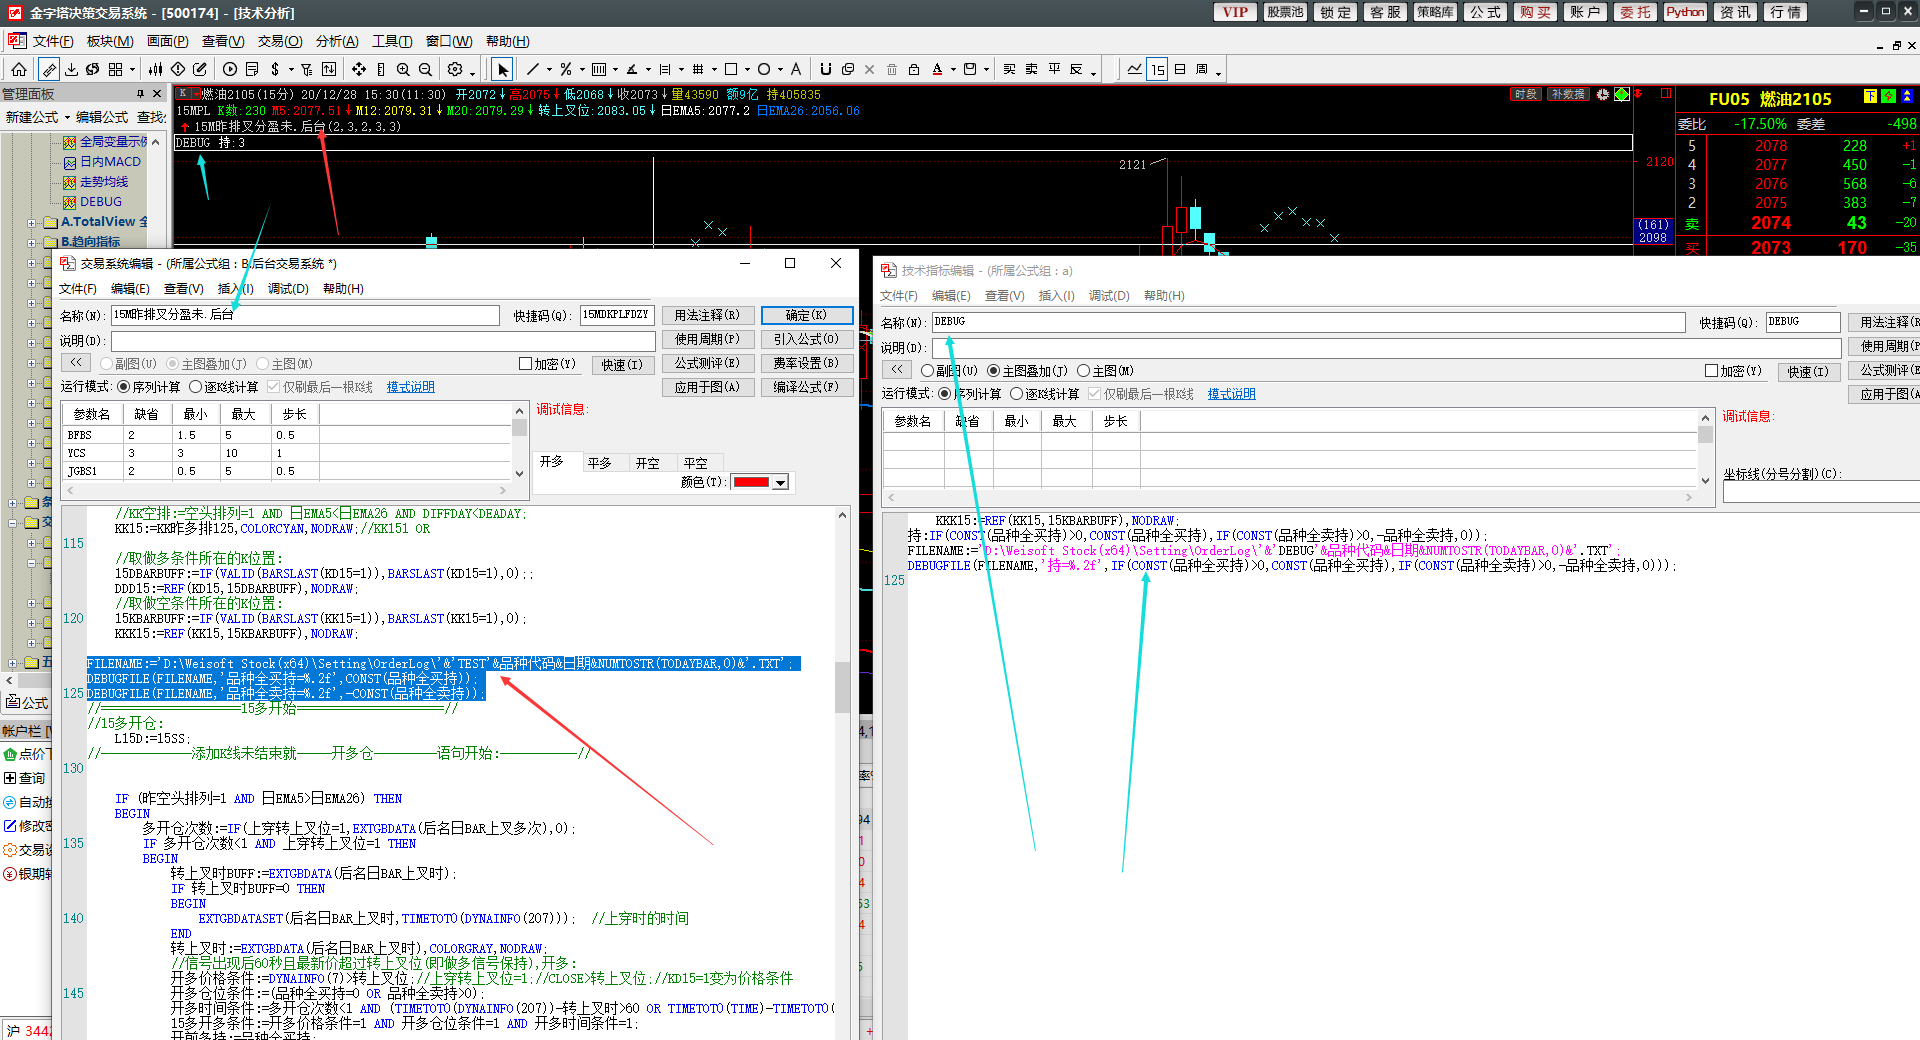Viewport: 1920px width, 1040px height.
Task: Open the circle tool dropdown arrow
Action: 780,70
